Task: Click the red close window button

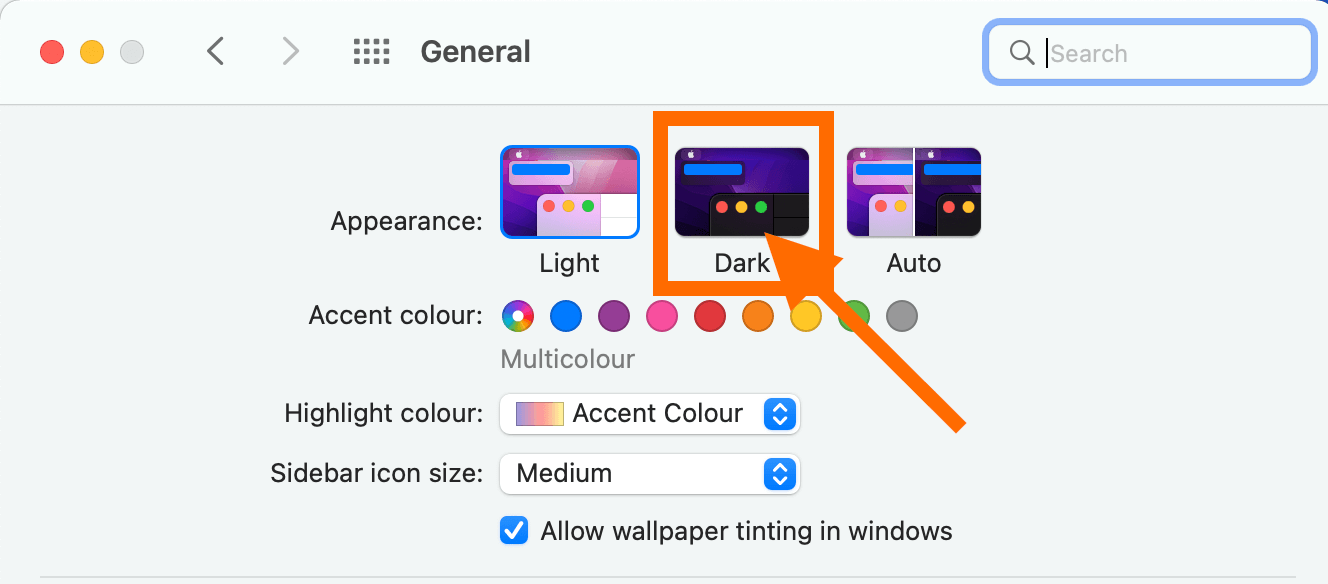Action: (x=52, y=52)
